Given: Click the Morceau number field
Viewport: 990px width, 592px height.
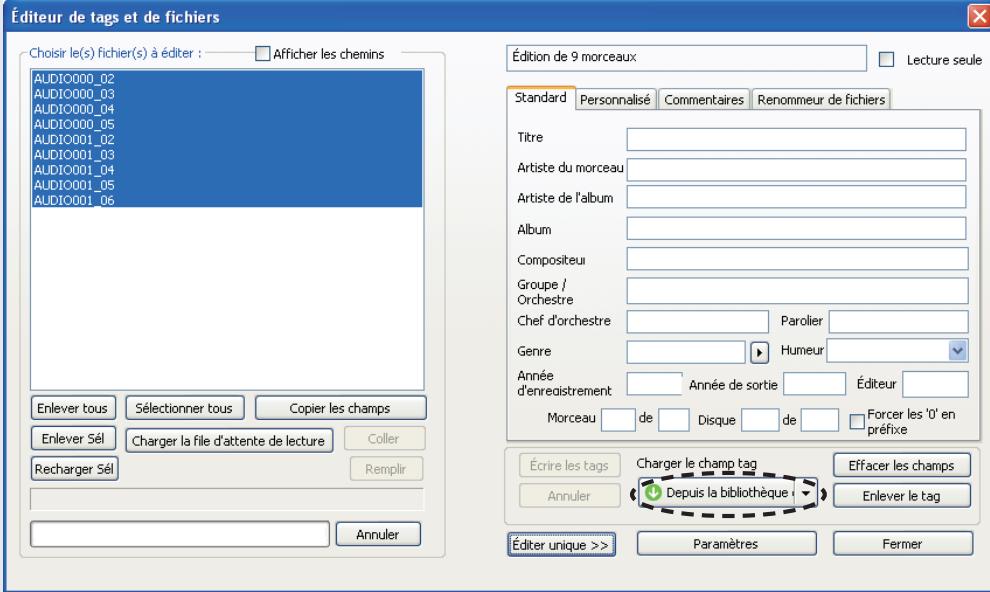Looking at the screenshot, I should point(618,420).
